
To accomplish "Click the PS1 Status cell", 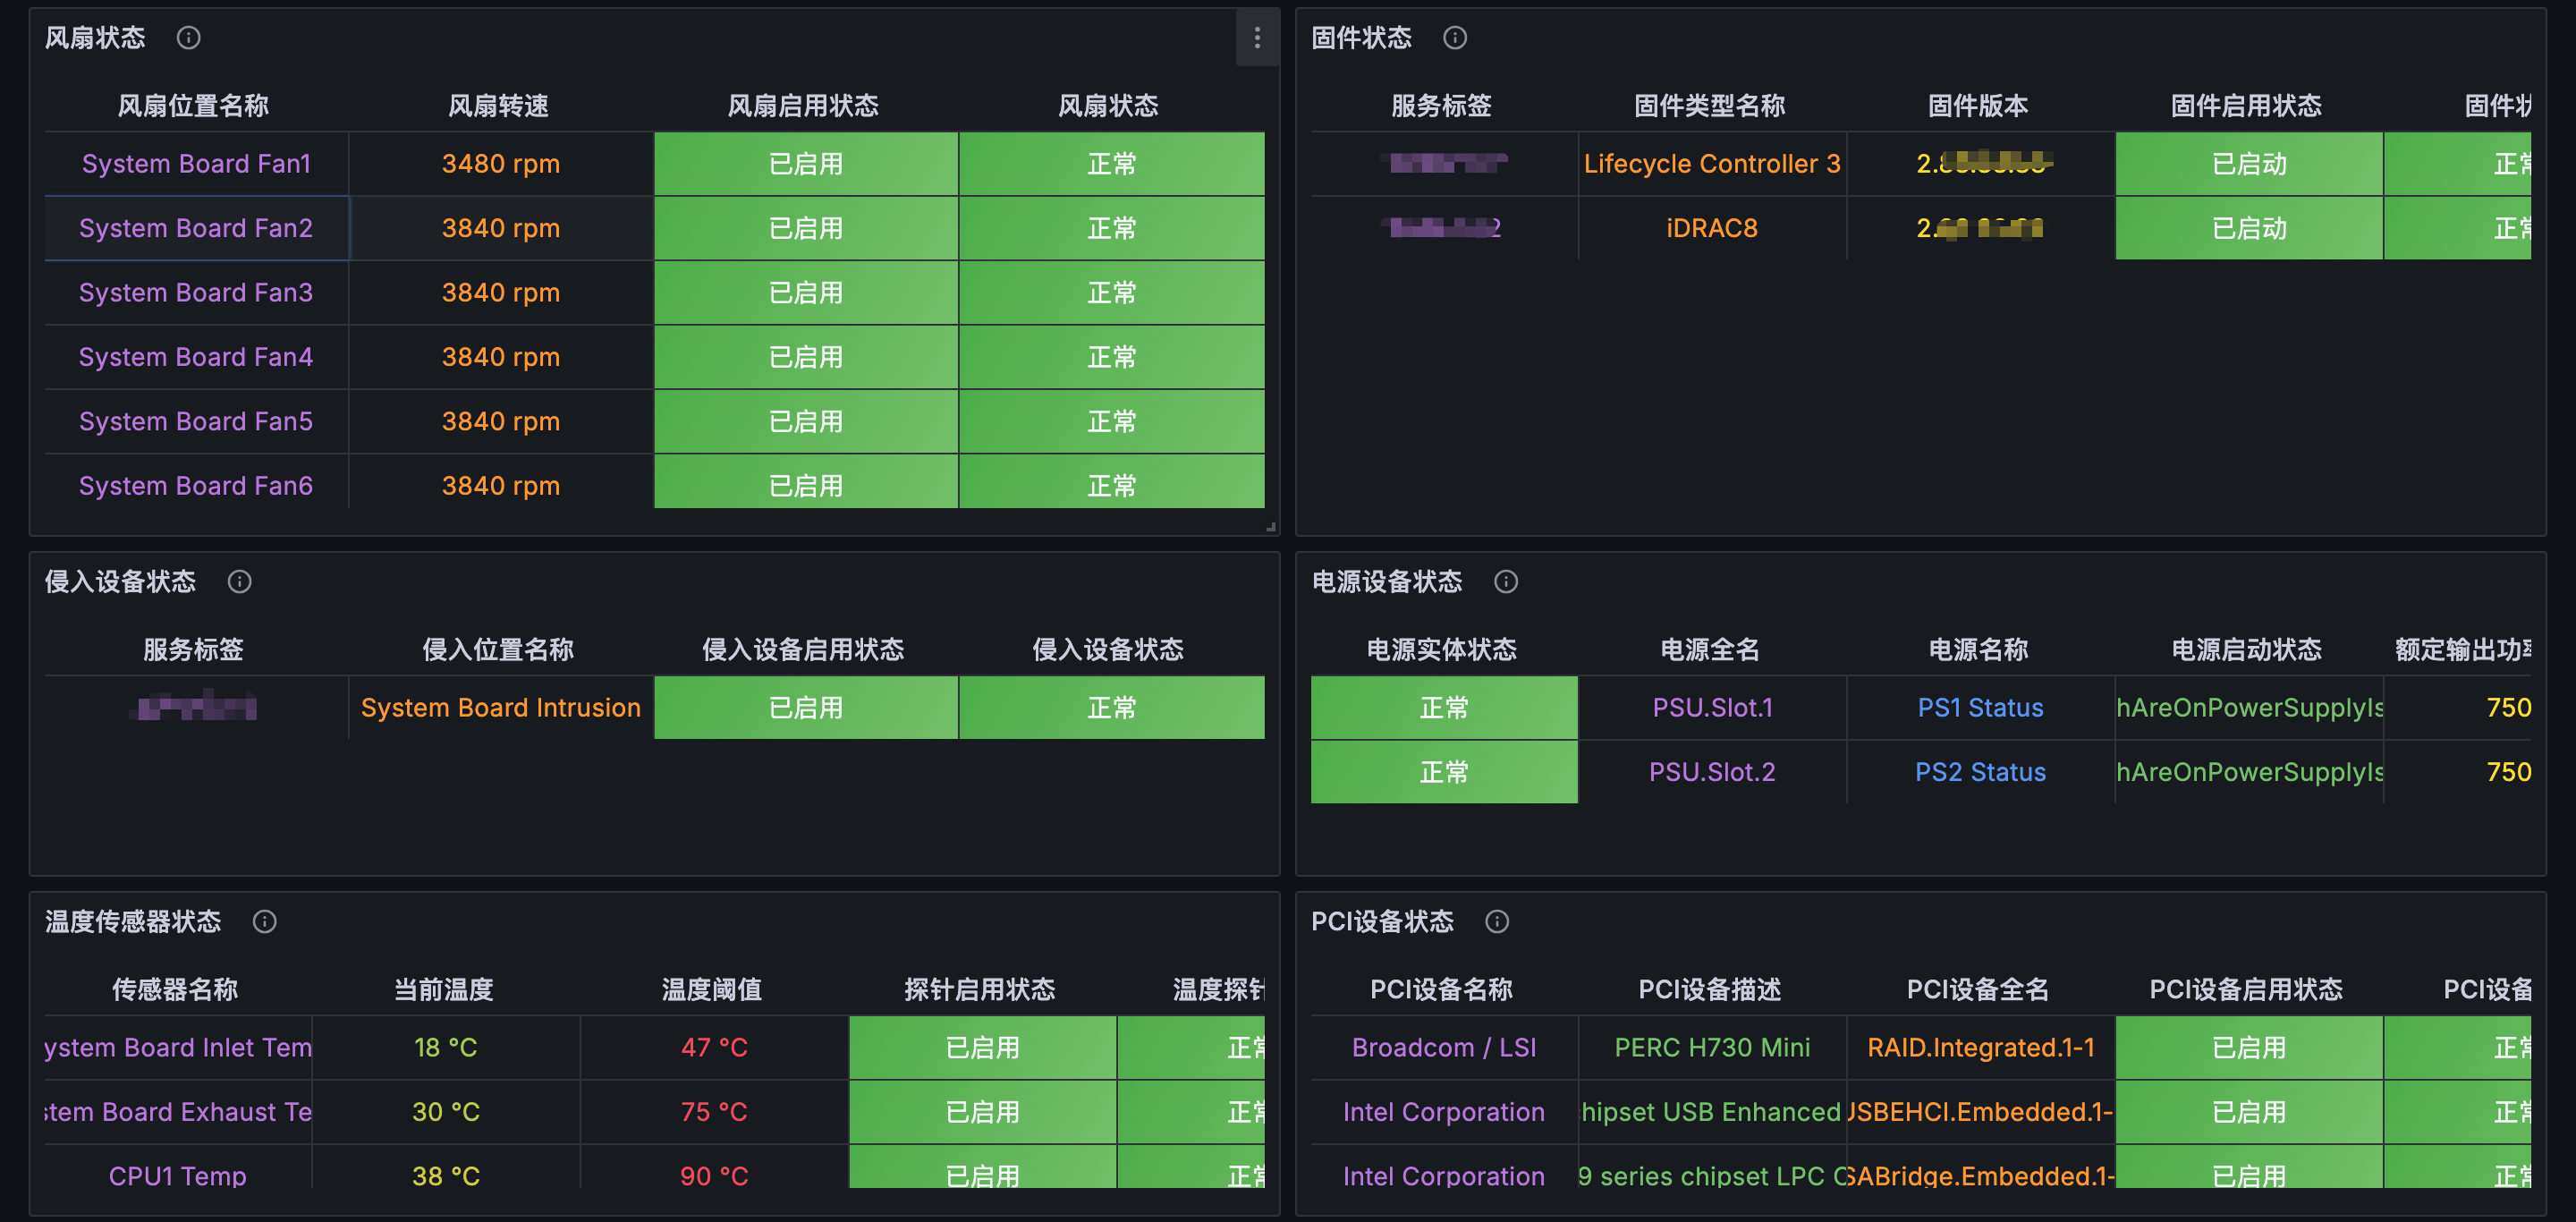I will pos(1979,707).
